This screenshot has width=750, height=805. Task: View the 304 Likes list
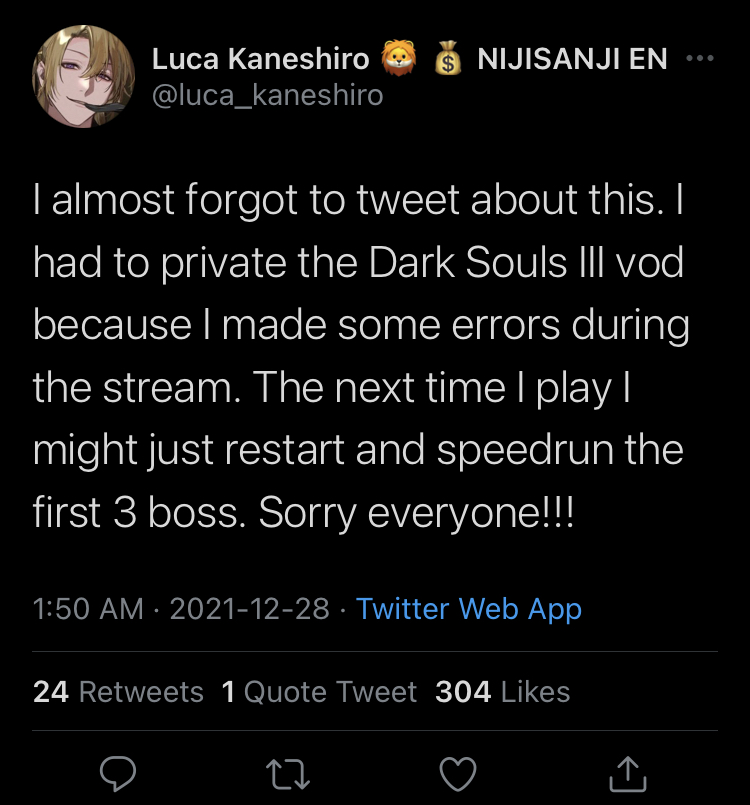pyautogui.click(x=502, y=692)
